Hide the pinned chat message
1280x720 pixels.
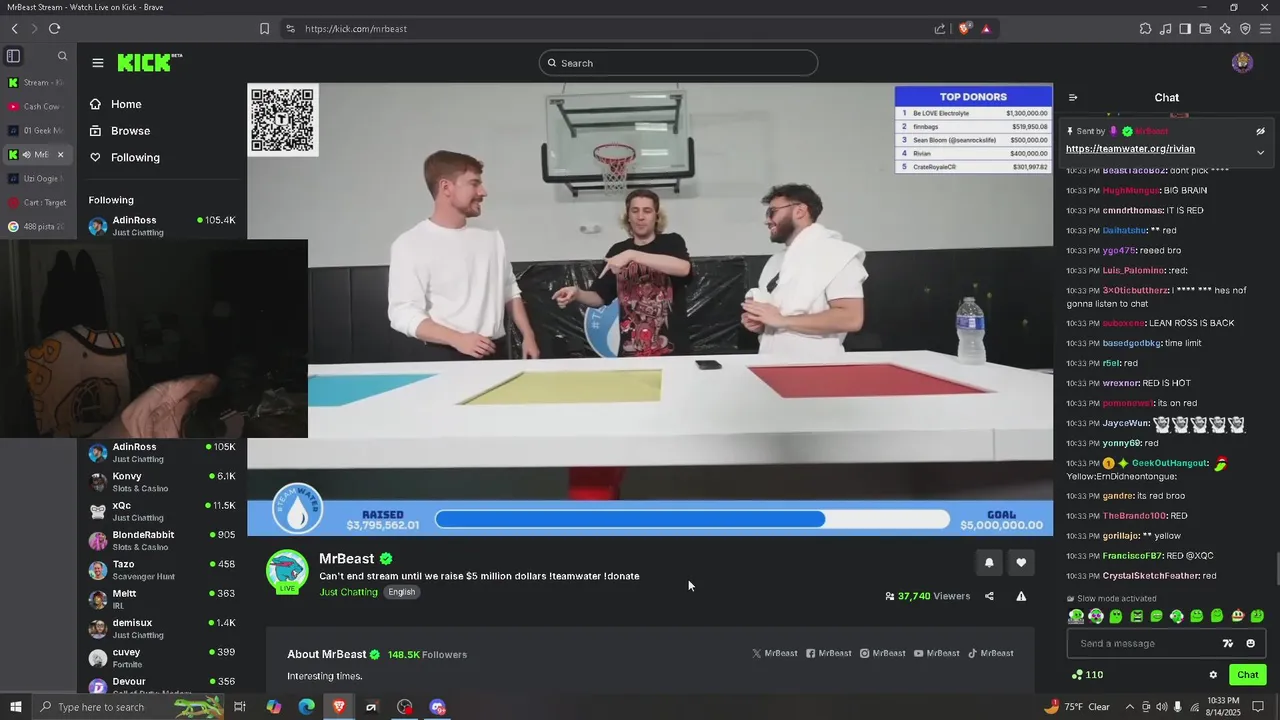click(x=1260, y=131)
